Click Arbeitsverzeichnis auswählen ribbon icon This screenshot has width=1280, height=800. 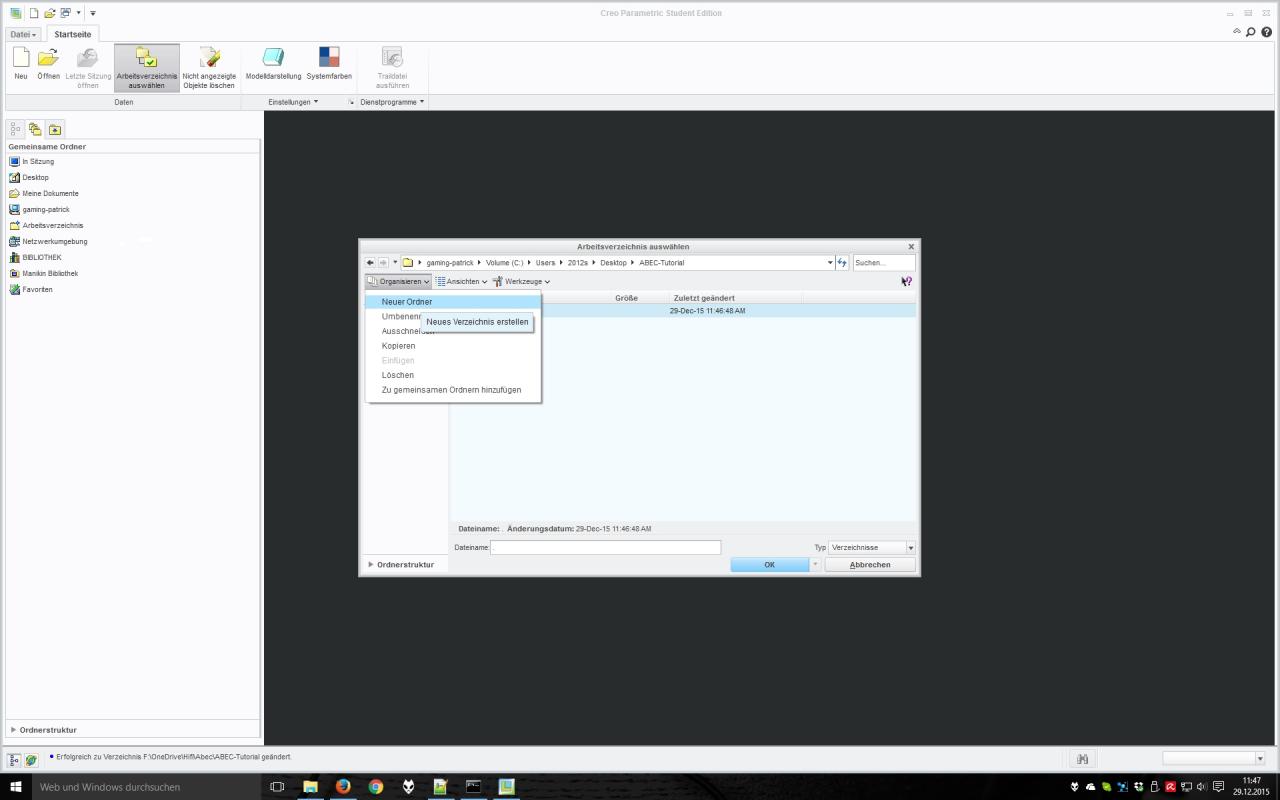pyautogui.click(x=147, y=61)
